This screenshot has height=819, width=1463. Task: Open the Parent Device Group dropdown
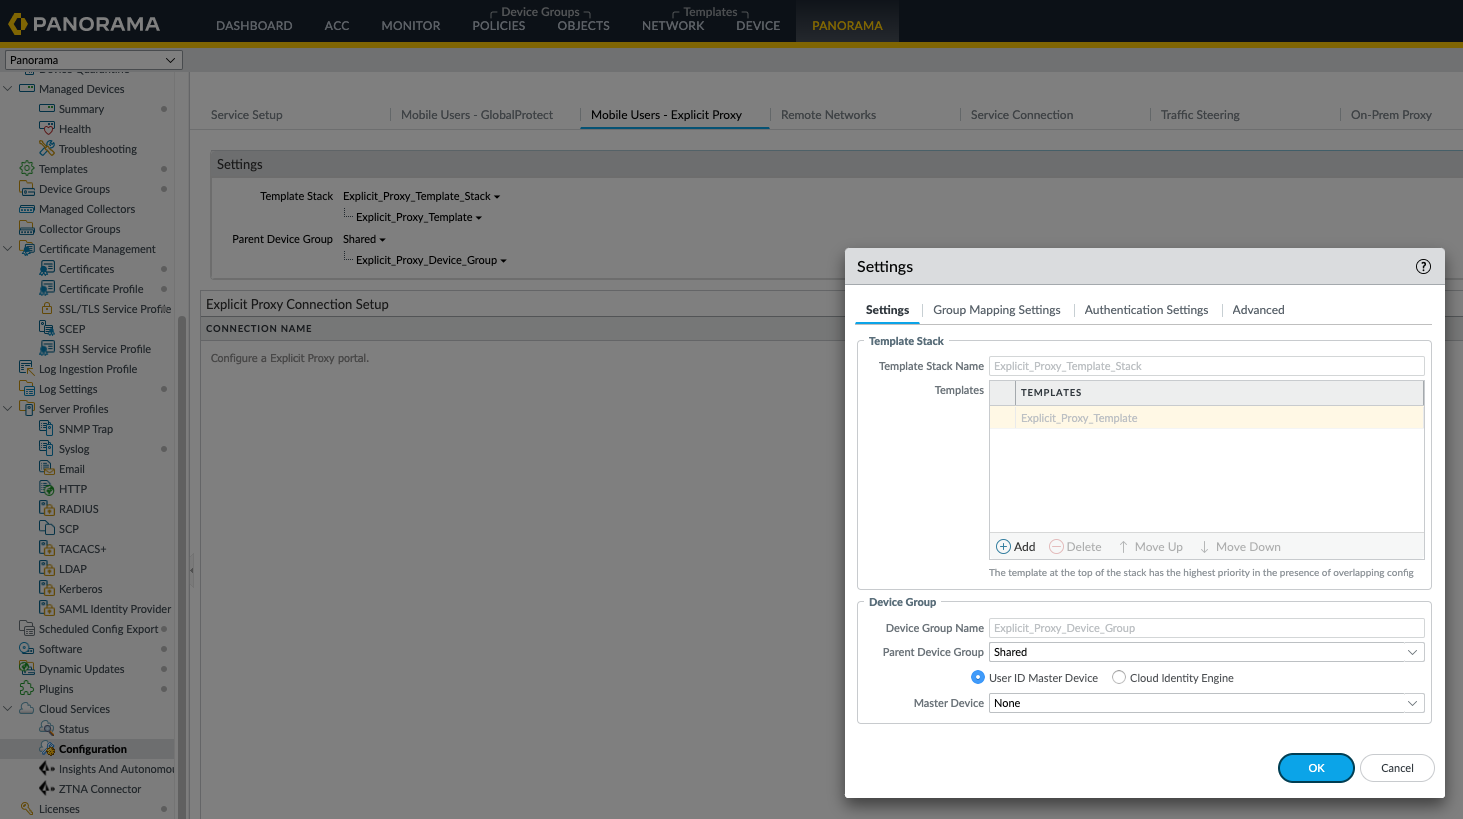(x=1206, y=652)
